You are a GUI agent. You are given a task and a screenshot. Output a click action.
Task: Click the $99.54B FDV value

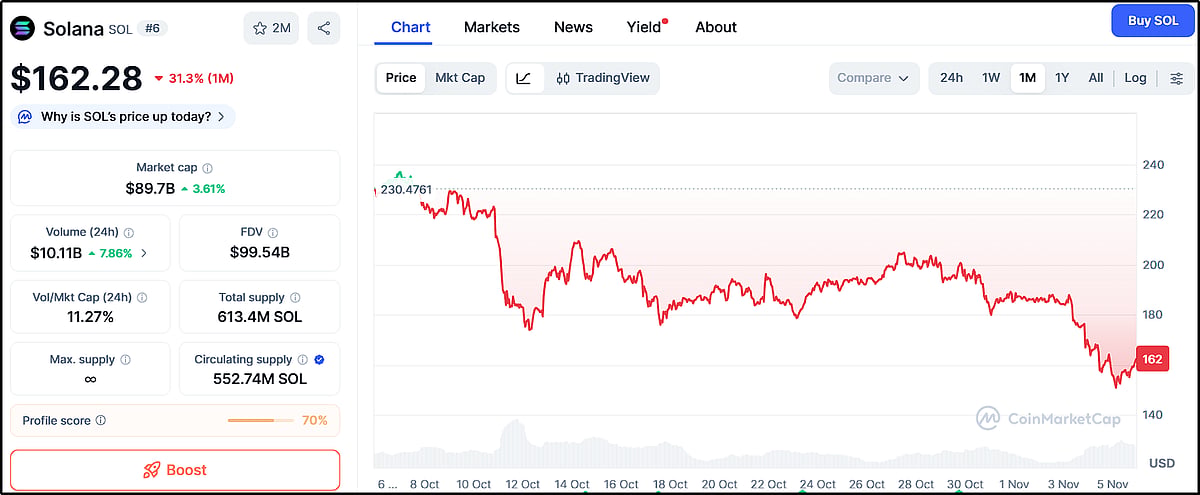tap(259, 253)
